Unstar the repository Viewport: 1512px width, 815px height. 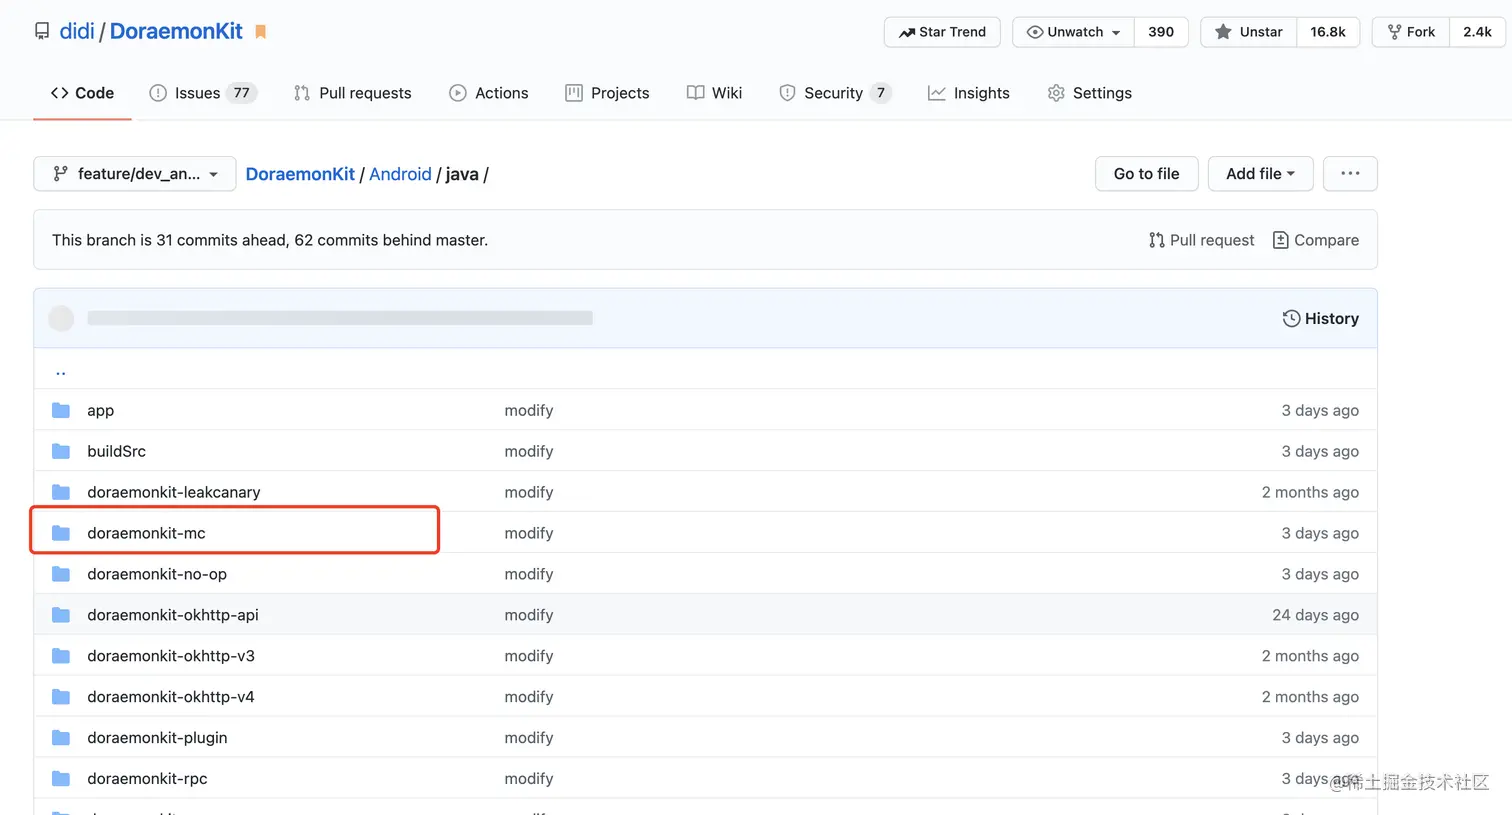(x=1249, y=32)
